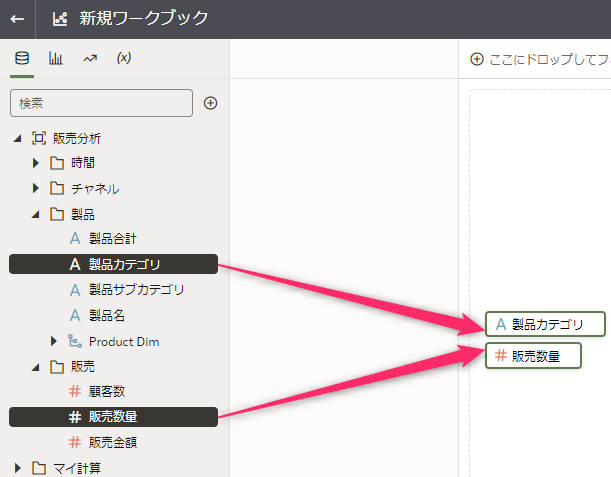Expand the チャネル folder
The height and width of the screenshot is (477, 611).
[x=36, y=189]
